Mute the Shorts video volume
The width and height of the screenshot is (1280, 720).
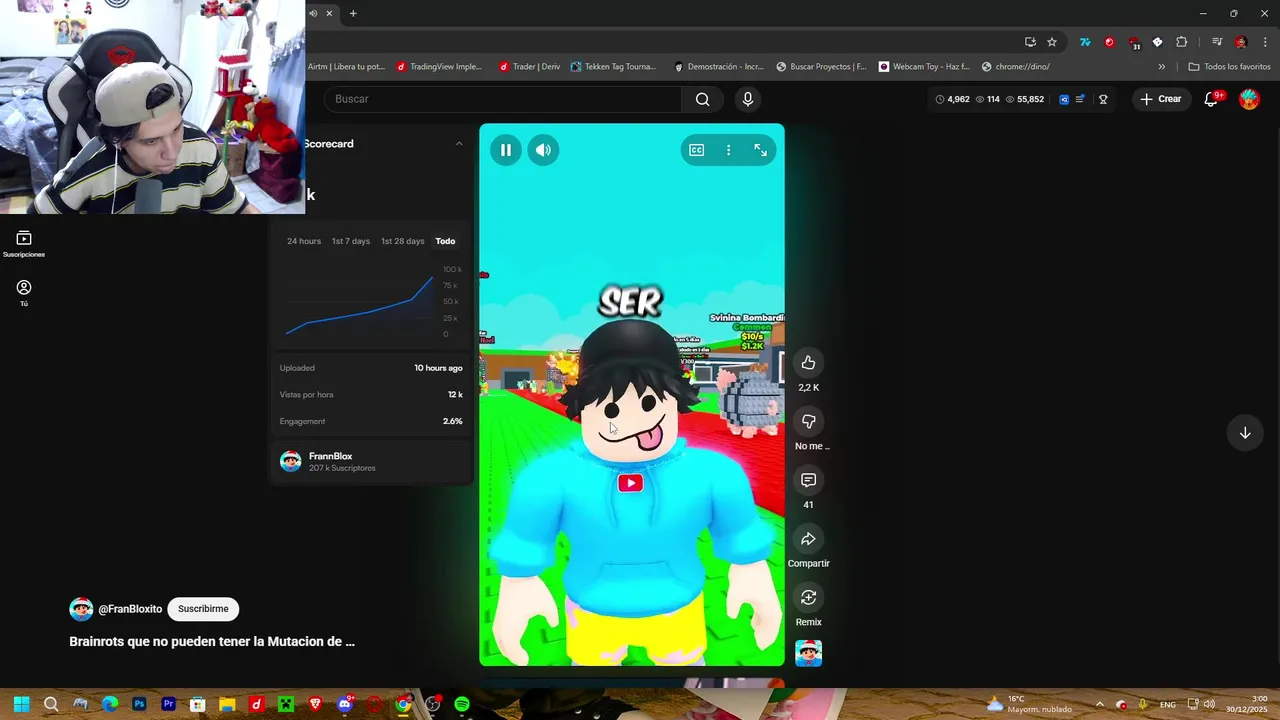pyautogui.click(x=543, y=150)
